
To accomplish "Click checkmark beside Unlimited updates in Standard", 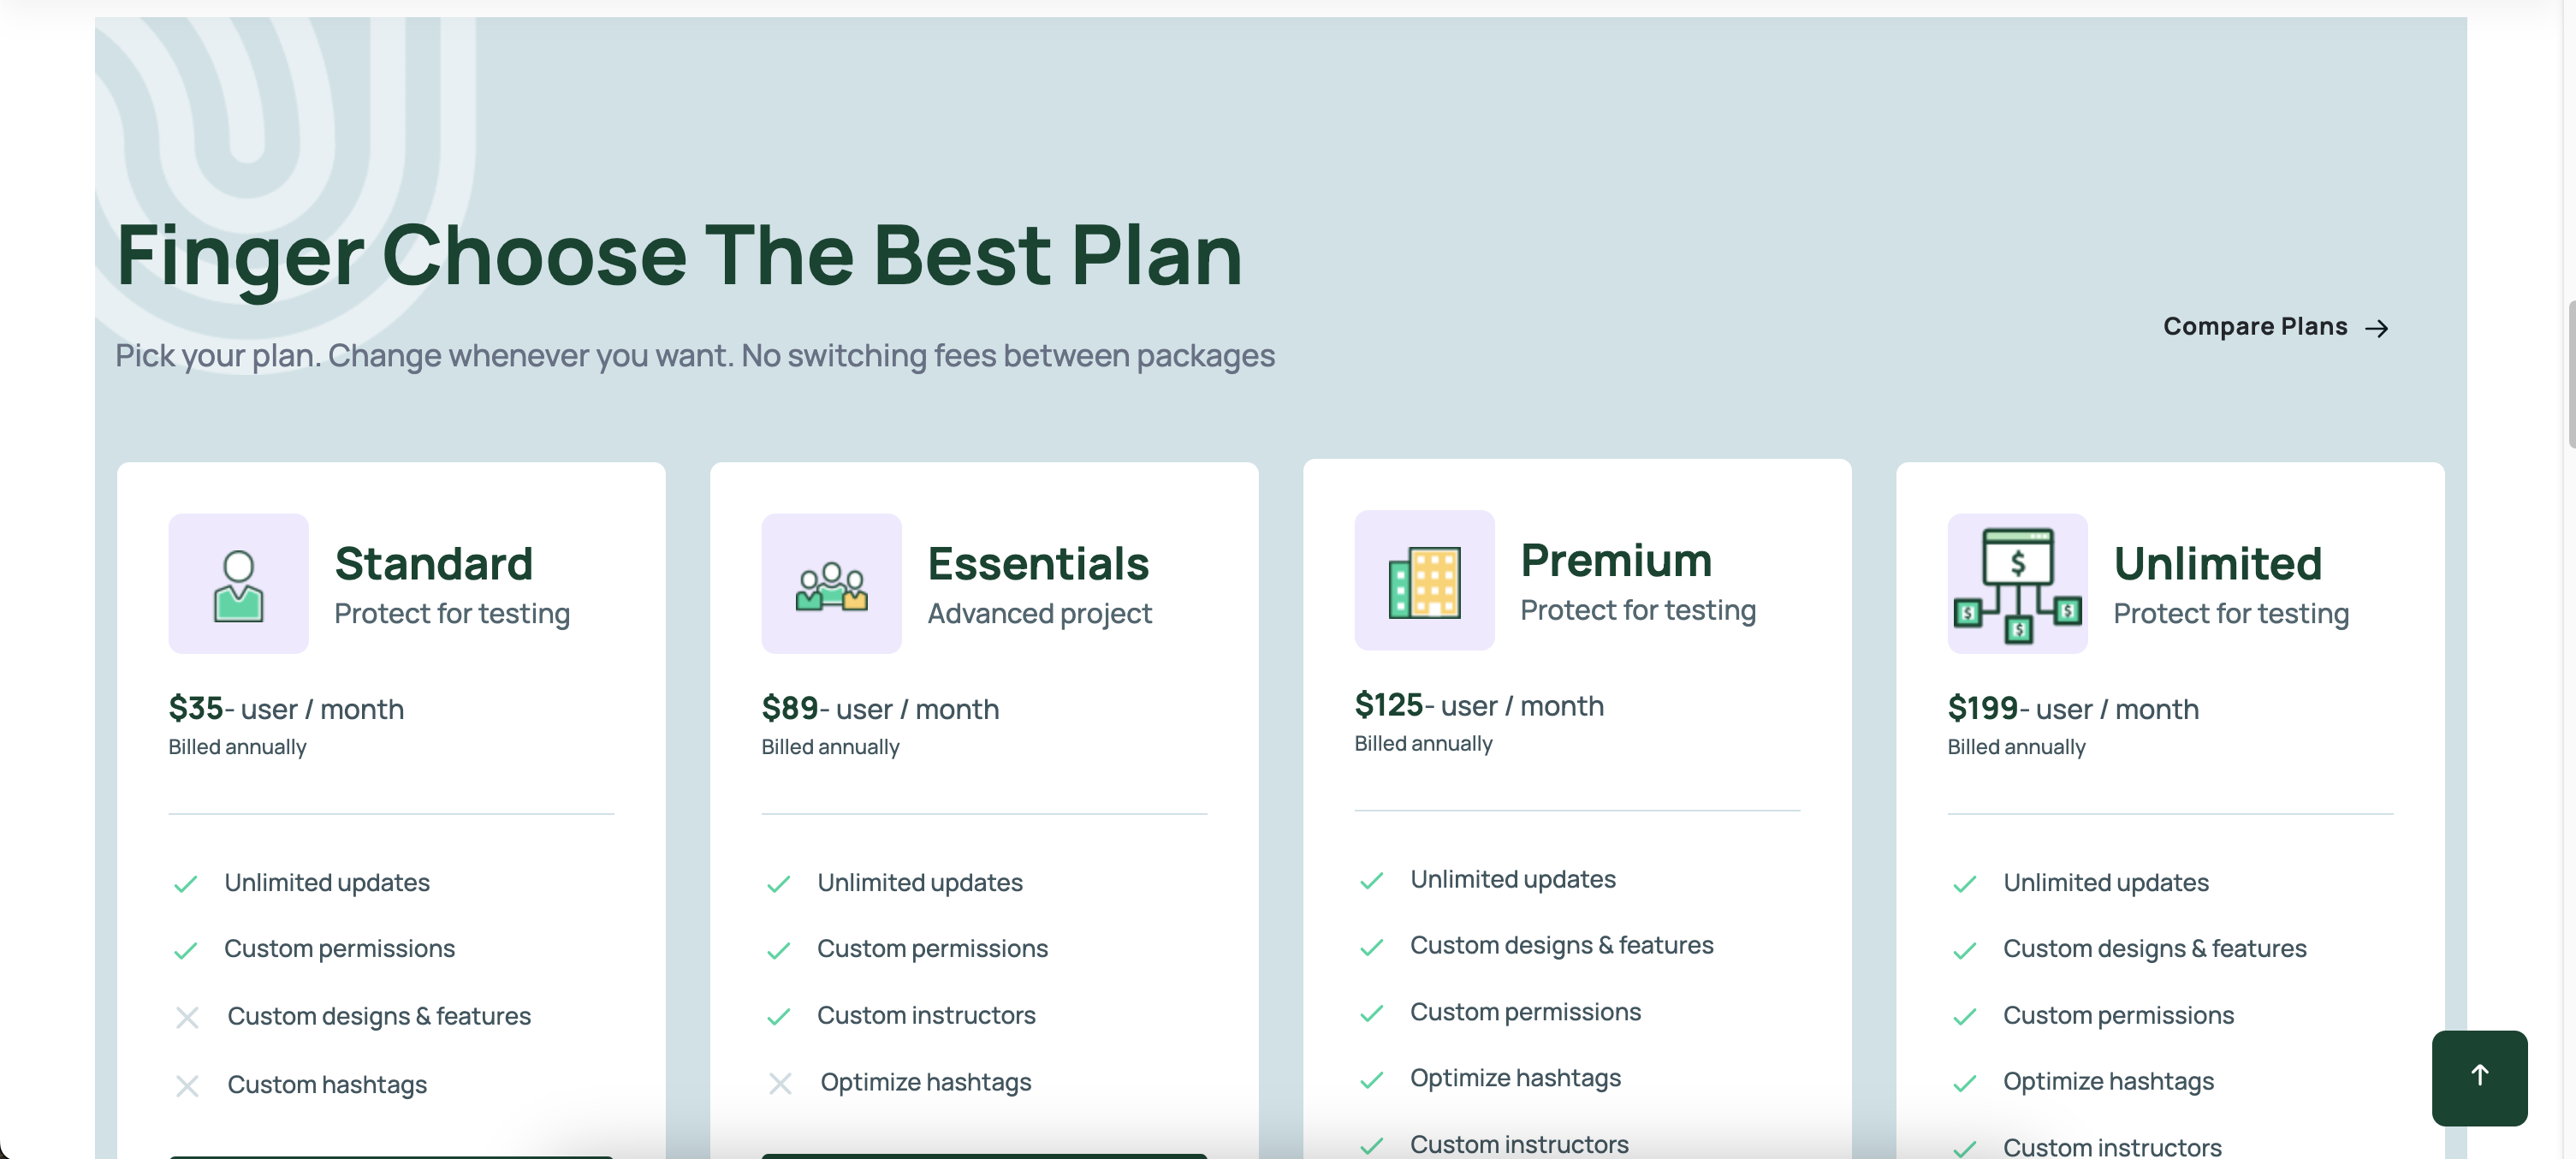I will (185, 884).
